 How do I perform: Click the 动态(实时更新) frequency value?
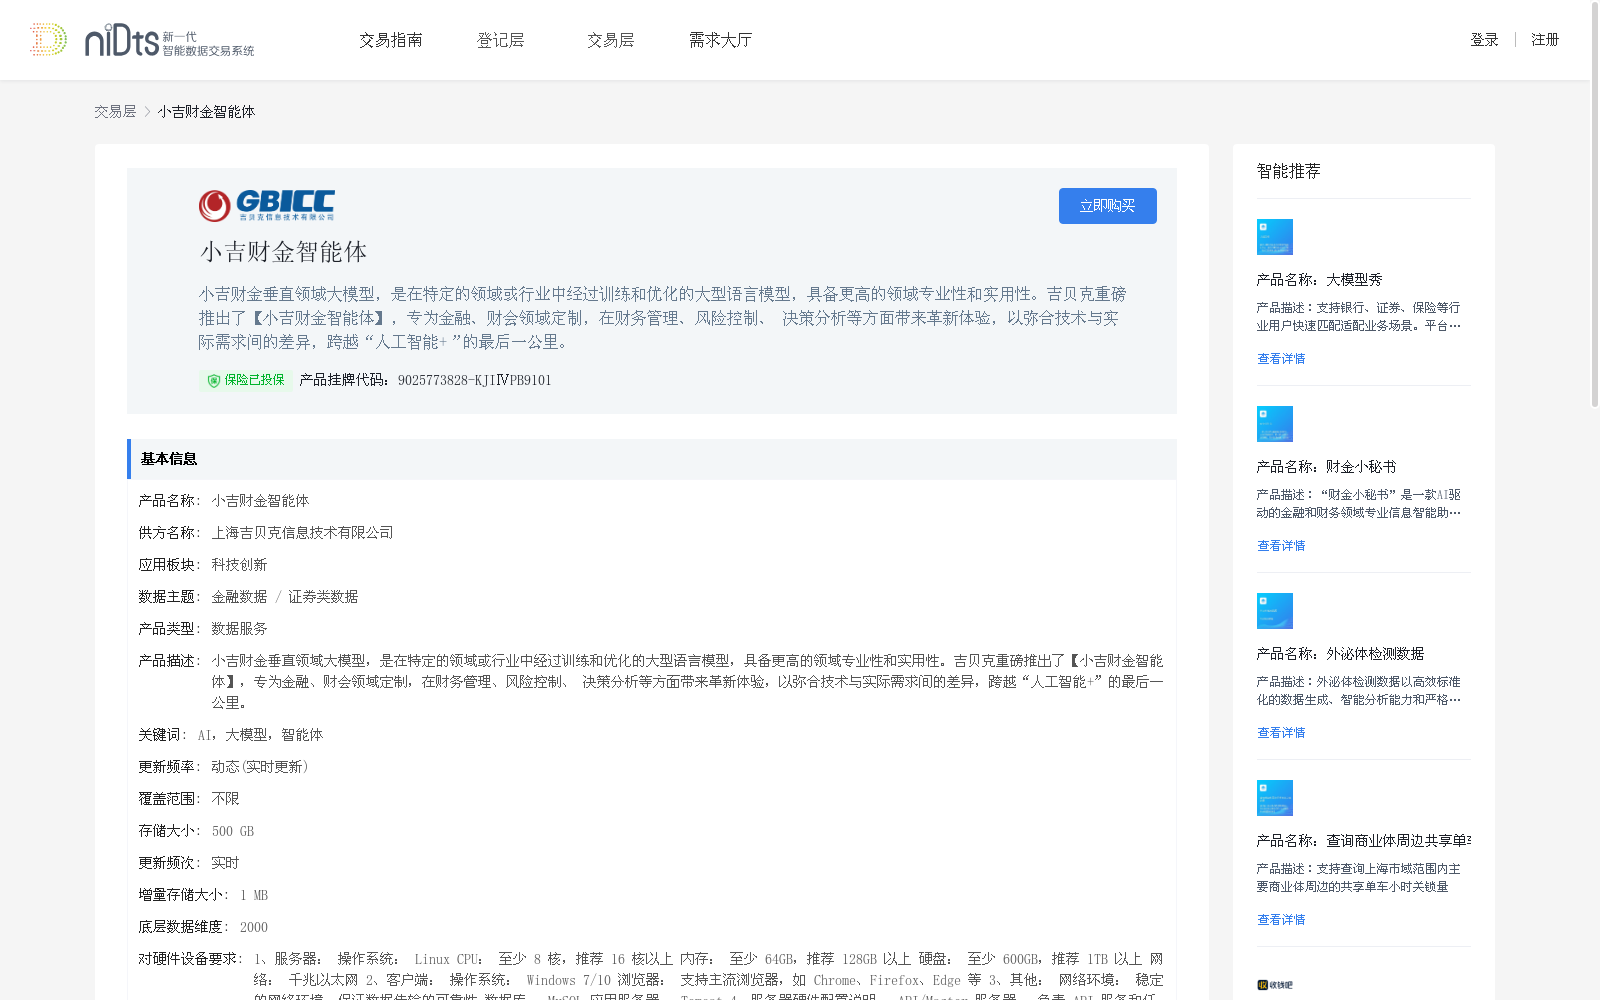[260, 767]
